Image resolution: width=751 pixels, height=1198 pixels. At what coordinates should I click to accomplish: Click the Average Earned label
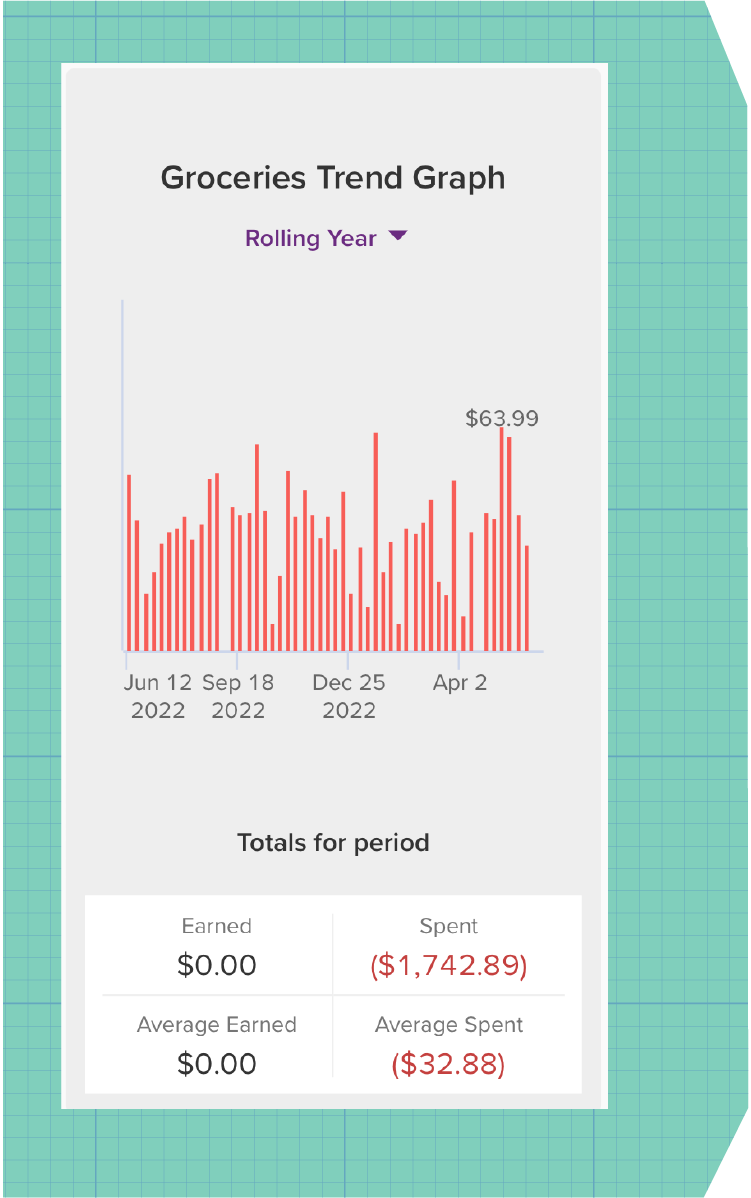(217, 1025)
